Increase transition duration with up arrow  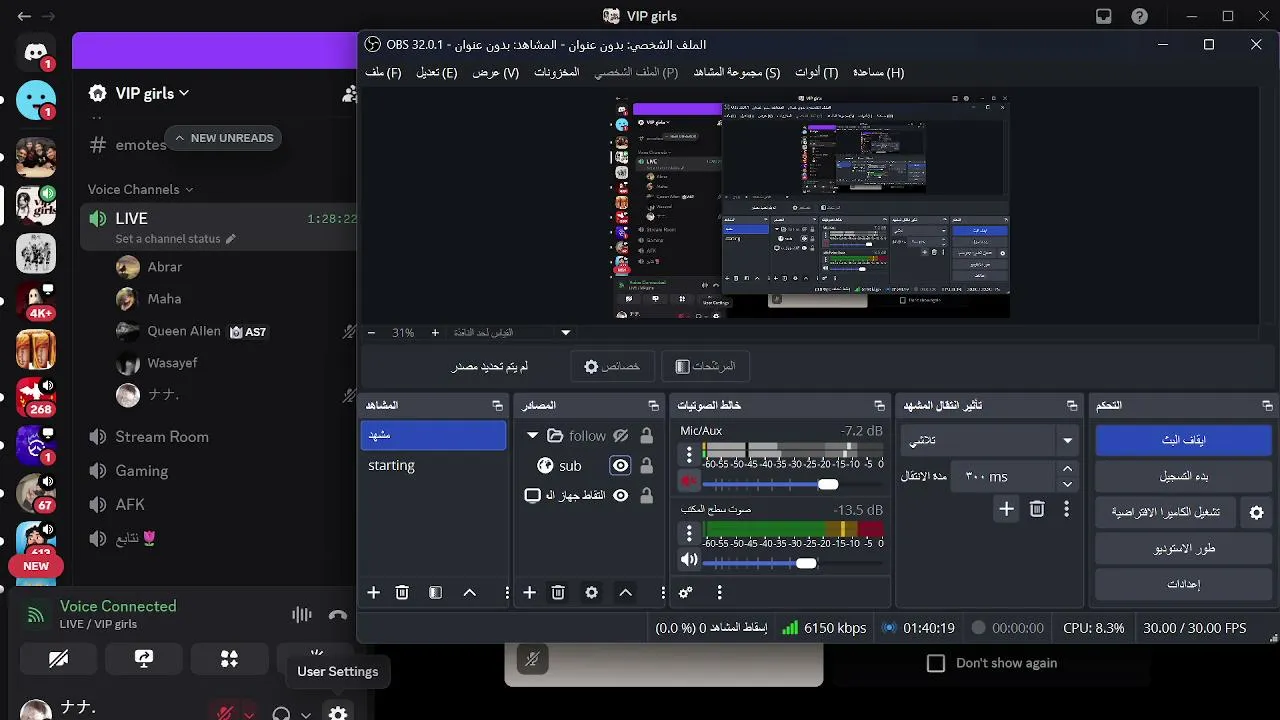pyautogui.click(x=1067, y=469)
